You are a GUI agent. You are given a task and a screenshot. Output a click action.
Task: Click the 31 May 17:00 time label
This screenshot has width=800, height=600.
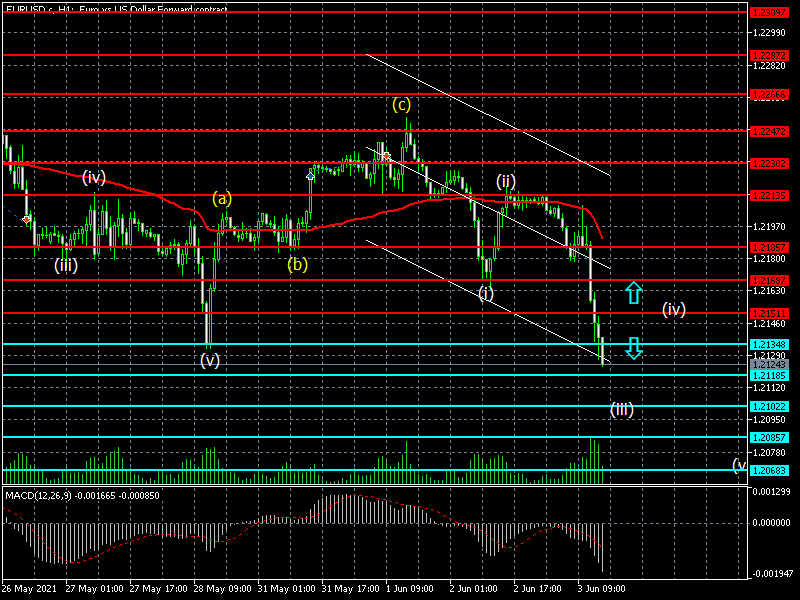click(x=351, y=589)
